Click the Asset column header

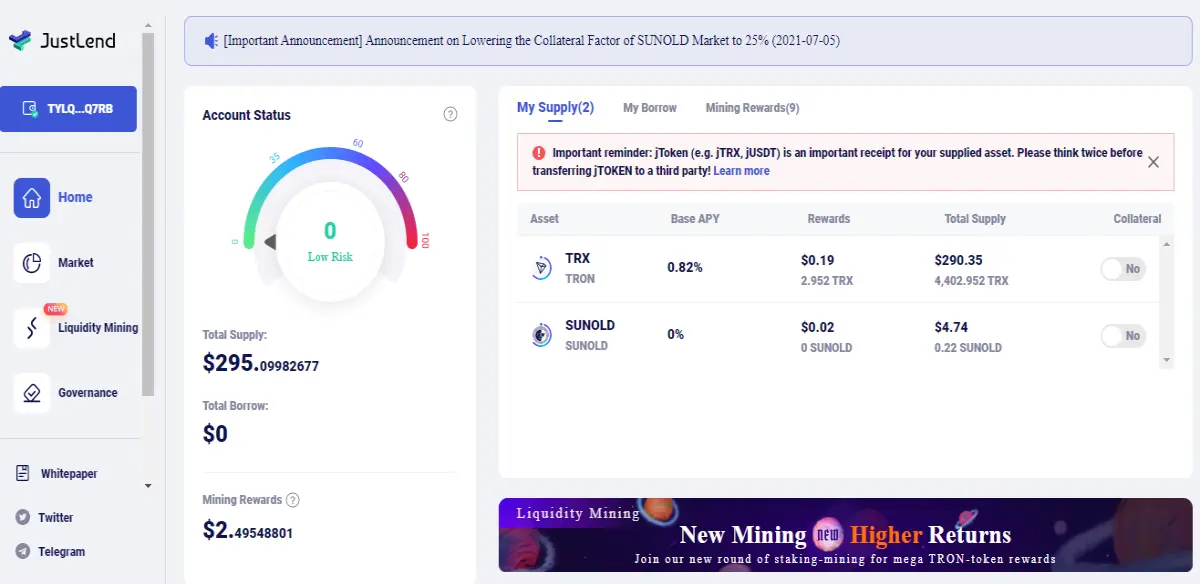[x=544, y=219]
